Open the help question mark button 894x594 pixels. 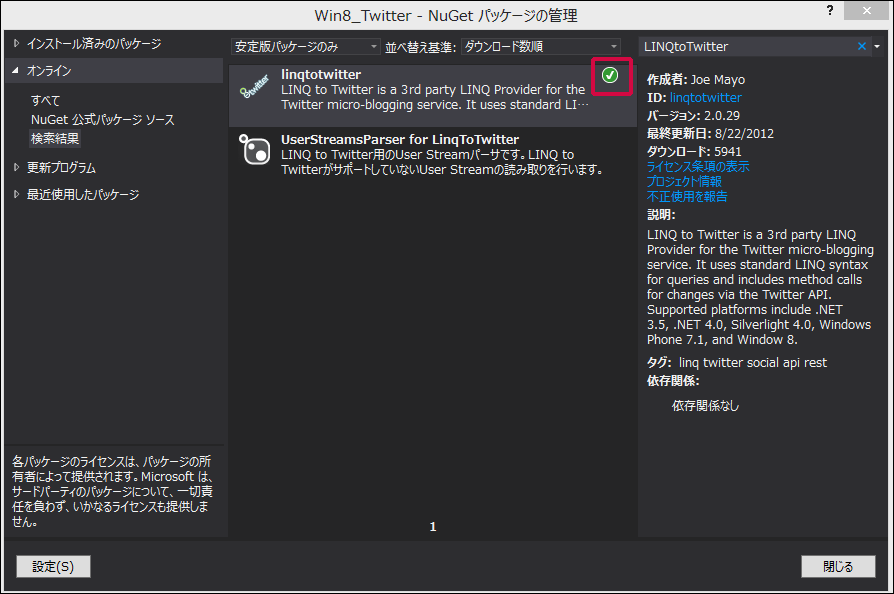[x=830, y=10]
